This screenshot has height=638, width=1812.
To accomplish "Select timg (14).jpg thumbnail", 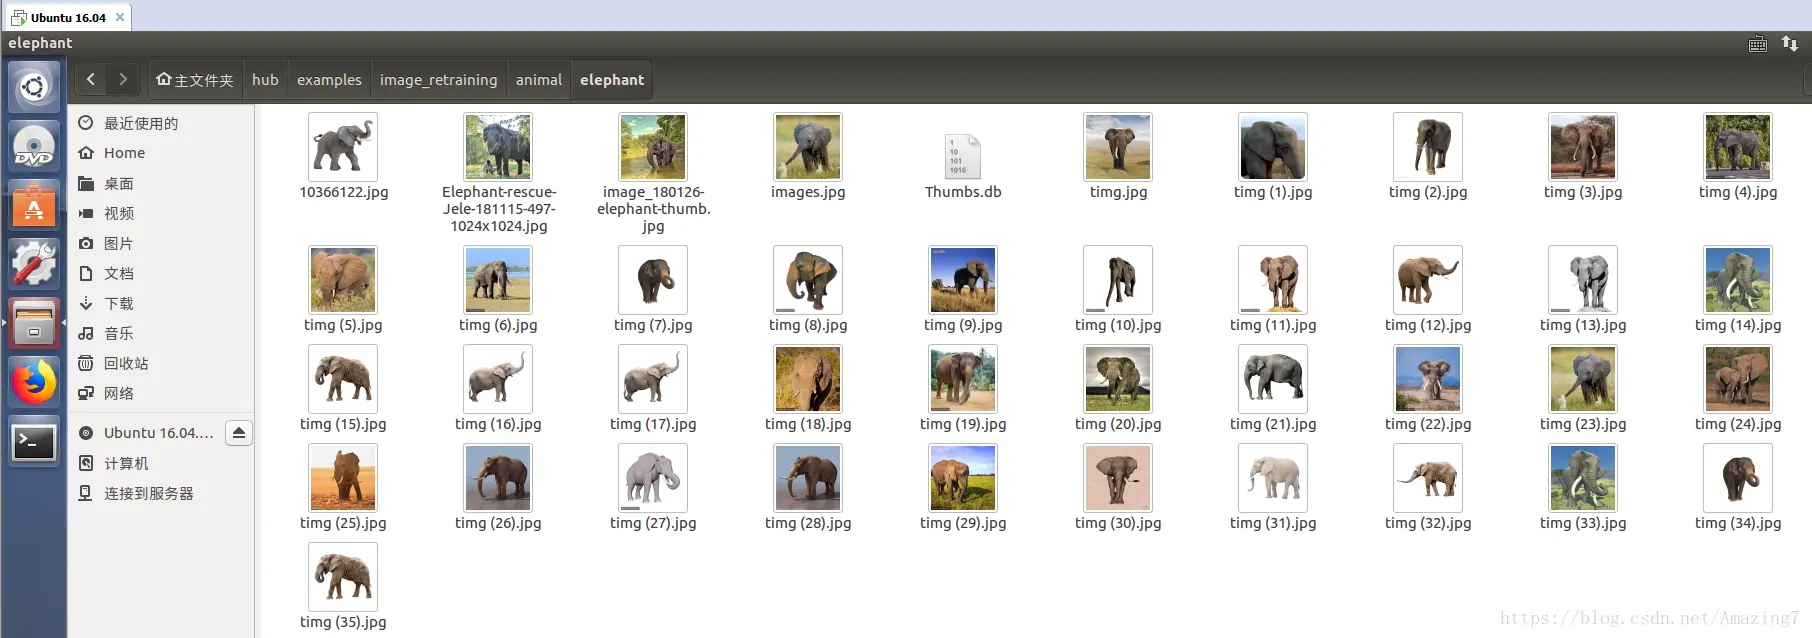I will [x=1738, y=280].
